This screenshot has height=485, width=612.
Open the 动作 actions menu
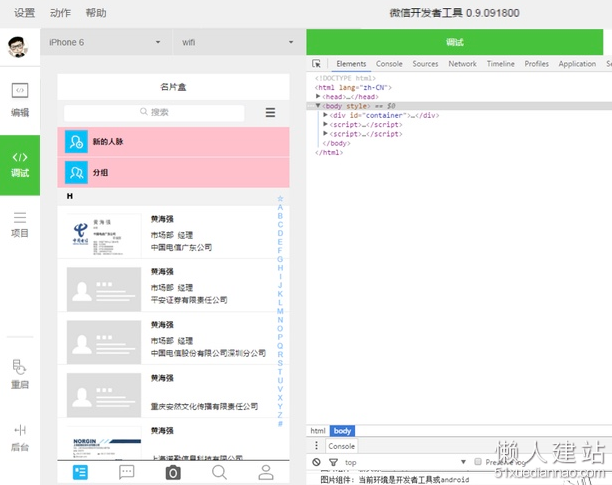tap(60, 13)
